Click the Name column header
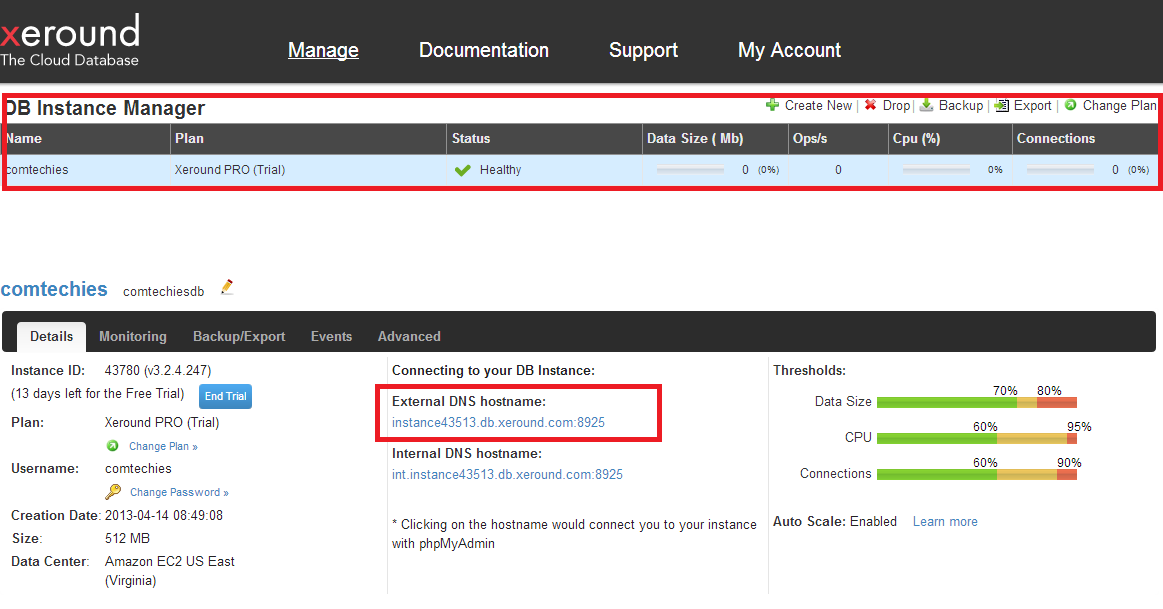Viewport: 1163px width, 609px height. 86,139
